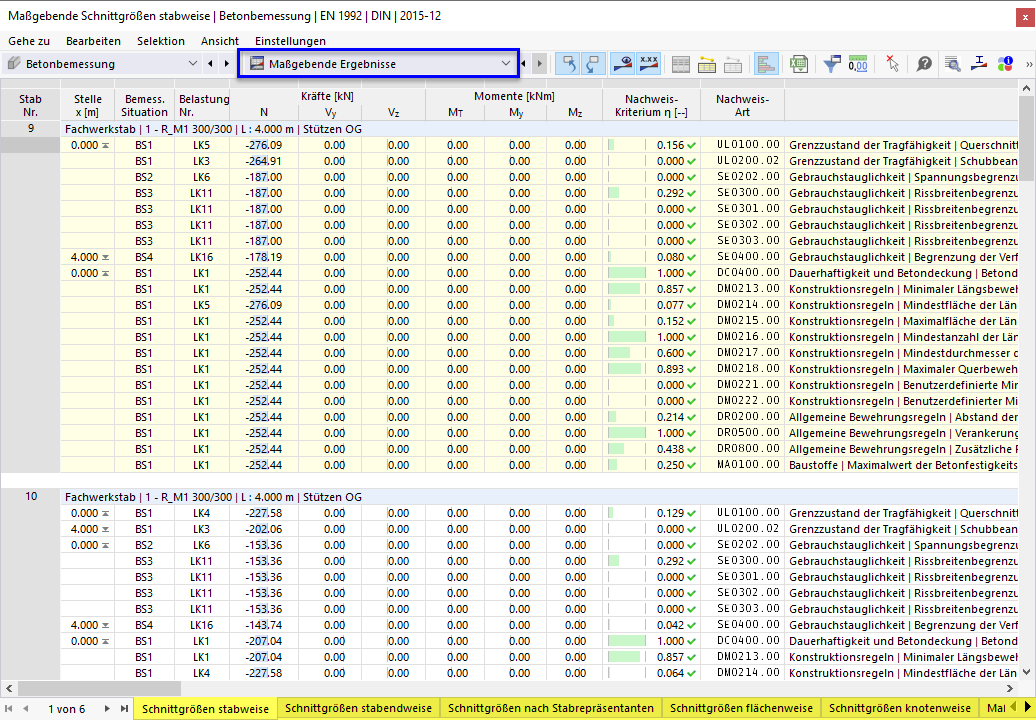The height and width of the screenshot is (720, 1036).
Task: Click the grayed-out table with connector icon
Action: pos(733,64)
